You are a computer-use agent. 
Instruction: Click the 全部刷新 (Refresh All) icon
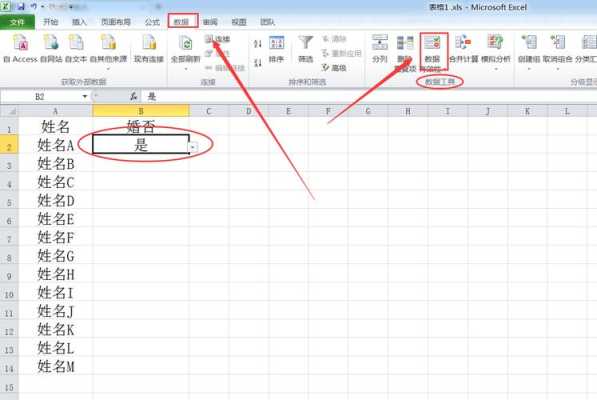click(x=185, y=51)
